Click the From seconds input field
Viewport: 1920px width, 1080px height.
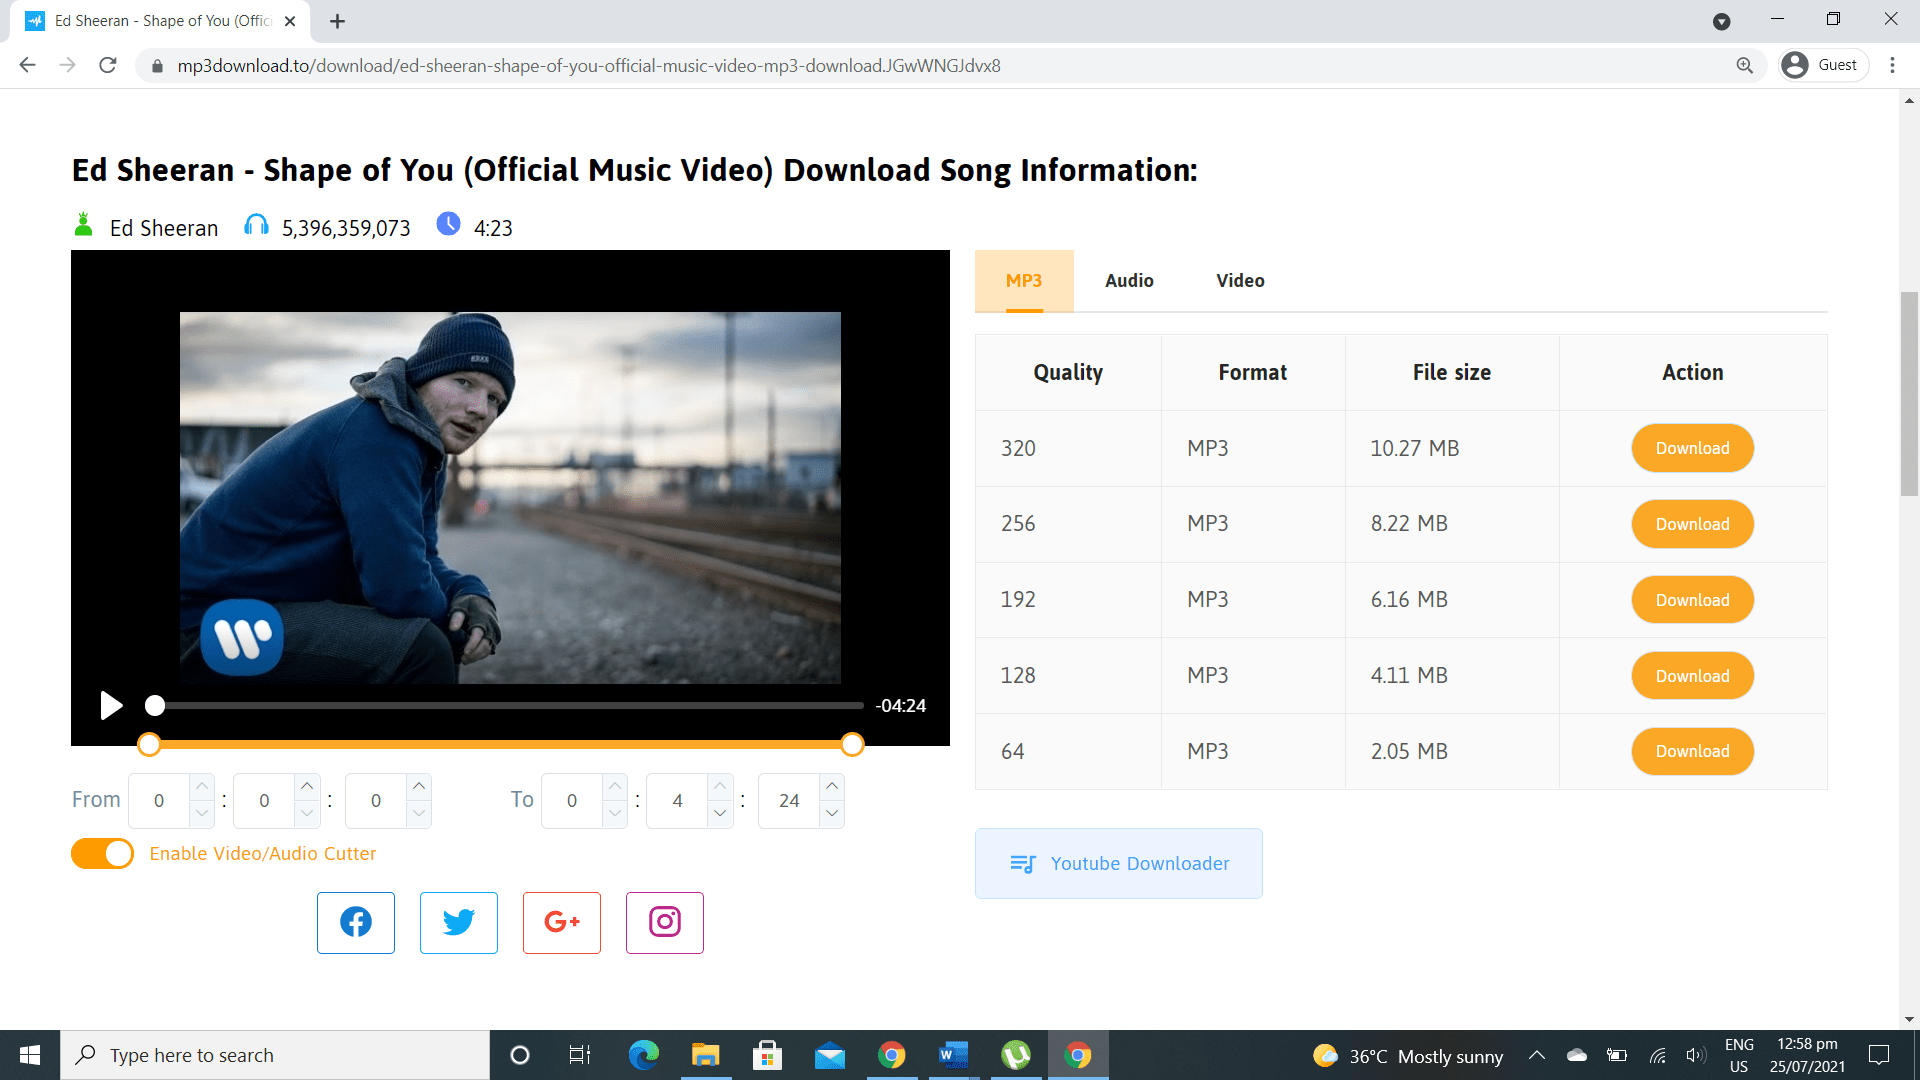point(376,801)
